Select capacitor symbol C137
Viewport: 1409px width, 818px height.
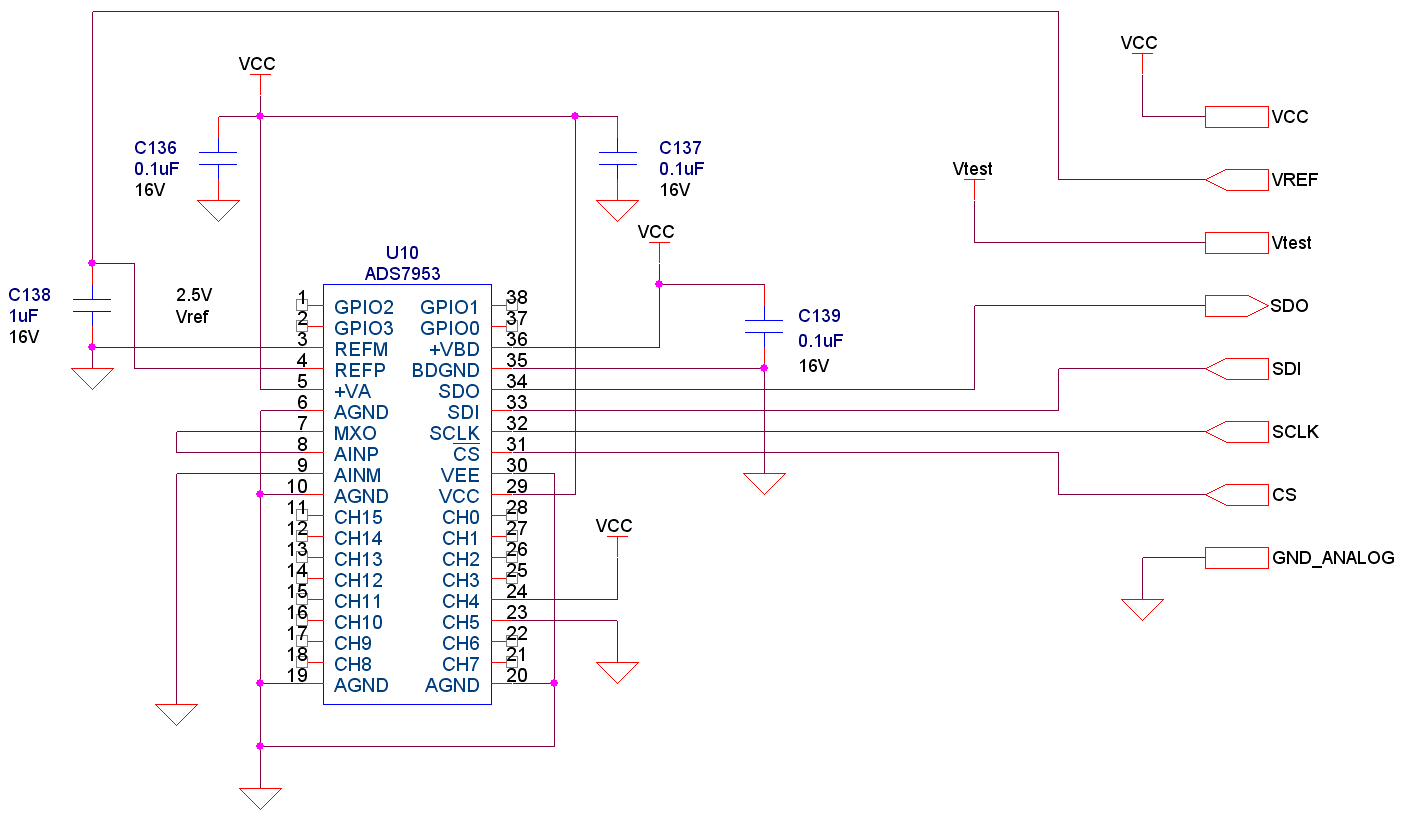click(x=617, y=158)
